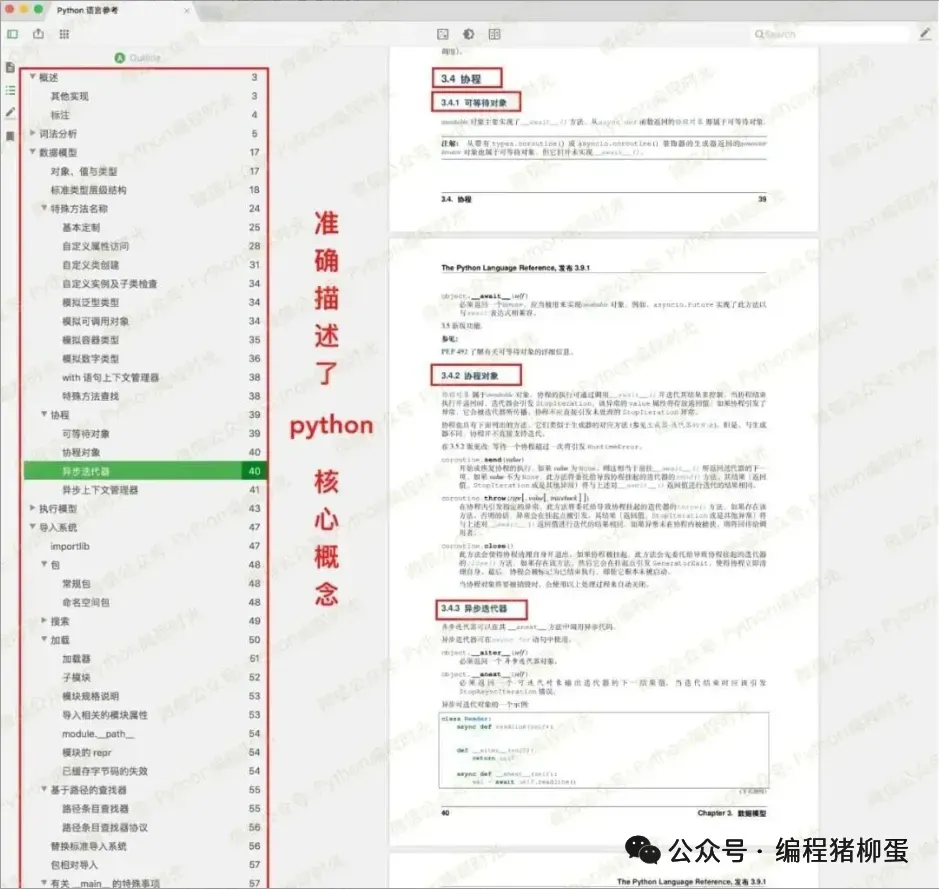Select 特殊方法查找 outline entry
This screenshot has height=889, width=939.
point(90,396)
